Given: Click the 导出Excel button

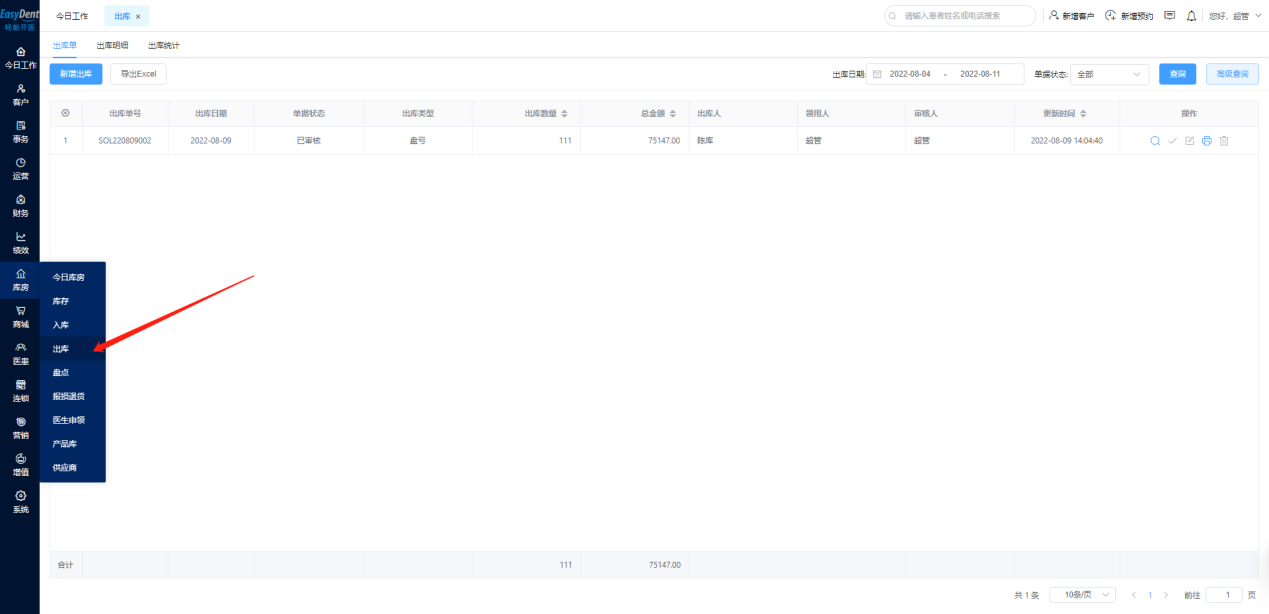Looking at the screenshot, I should point(138,74).
